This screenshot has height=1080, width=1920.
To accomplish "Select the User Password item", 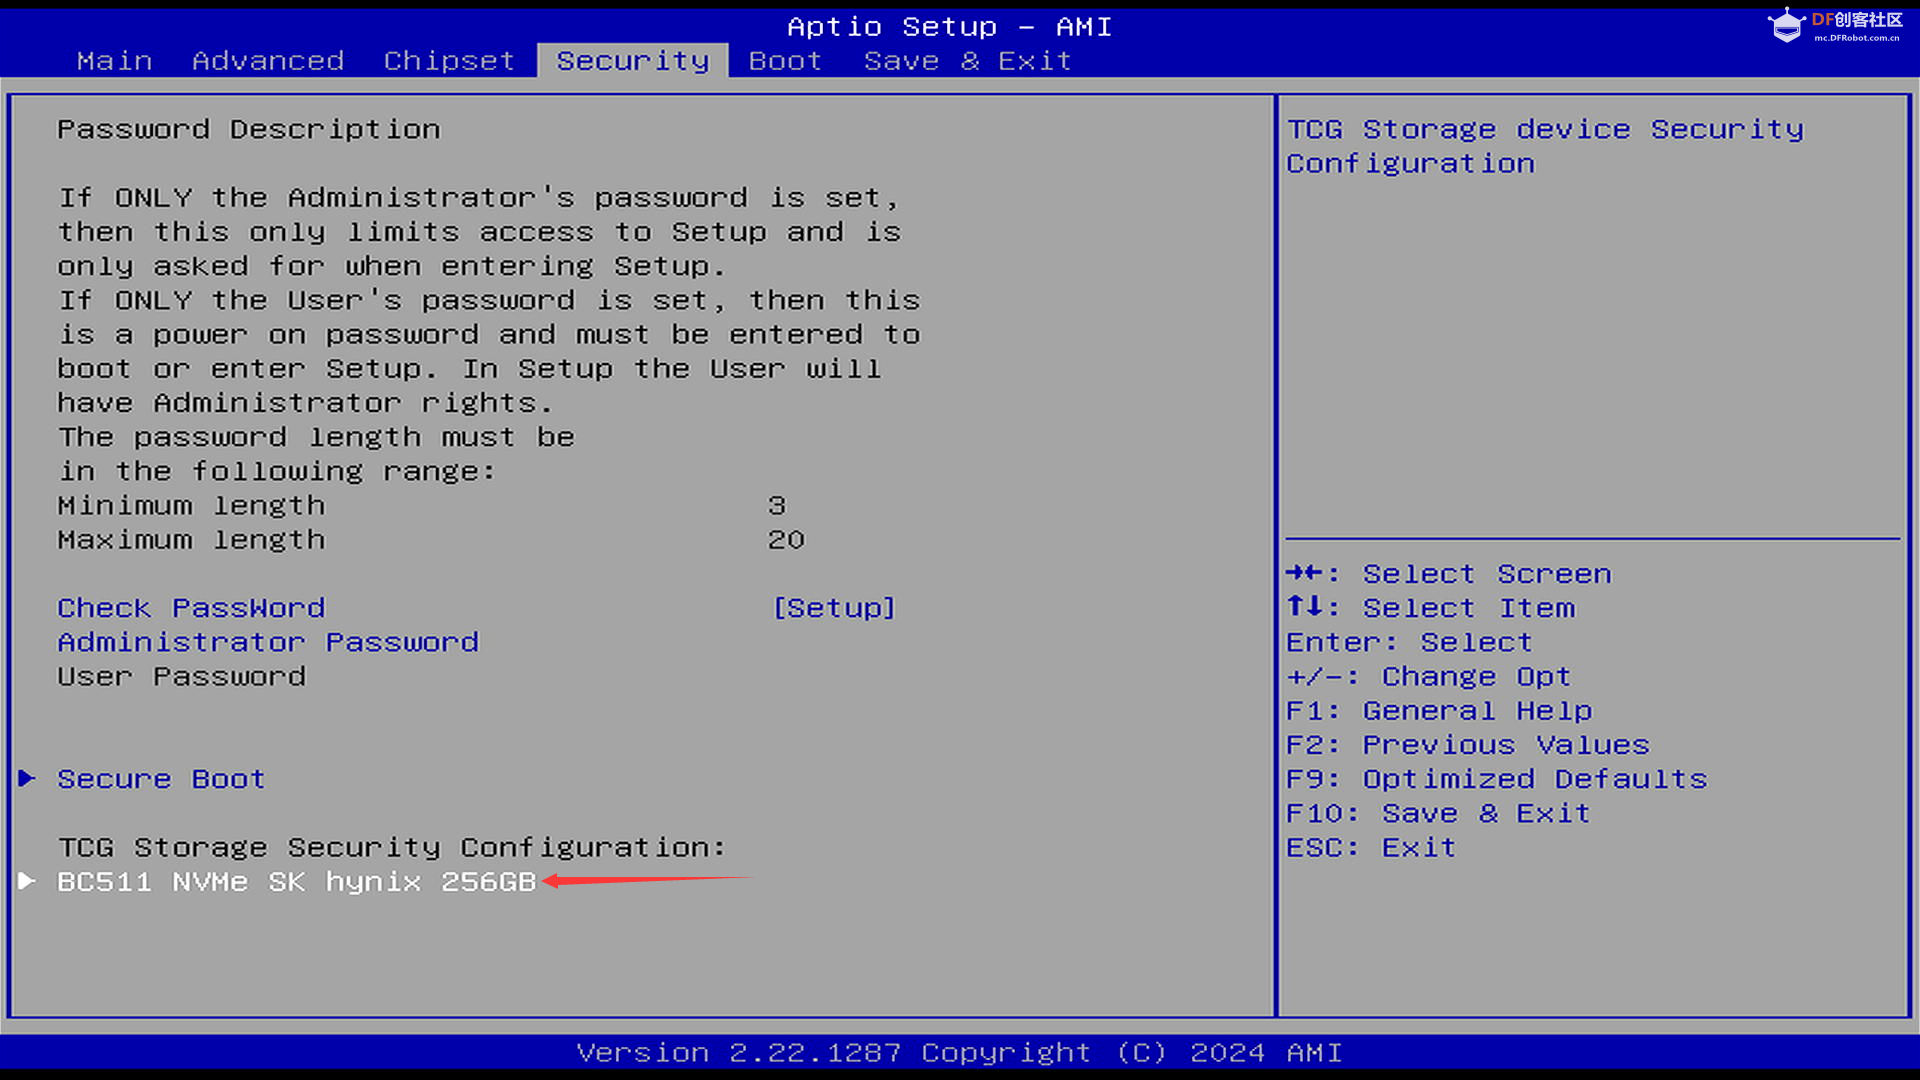I will coord(181,677).
